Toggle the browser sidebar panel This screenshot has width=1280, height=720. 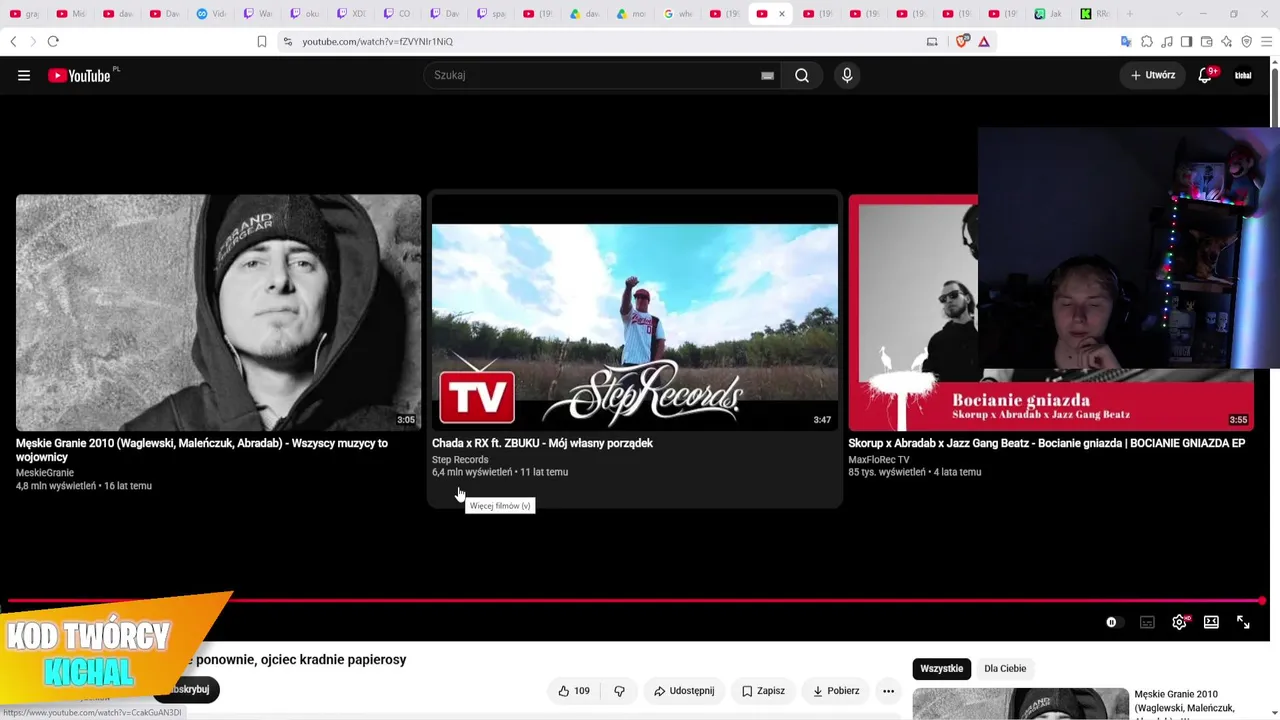tap(1186, 41)
